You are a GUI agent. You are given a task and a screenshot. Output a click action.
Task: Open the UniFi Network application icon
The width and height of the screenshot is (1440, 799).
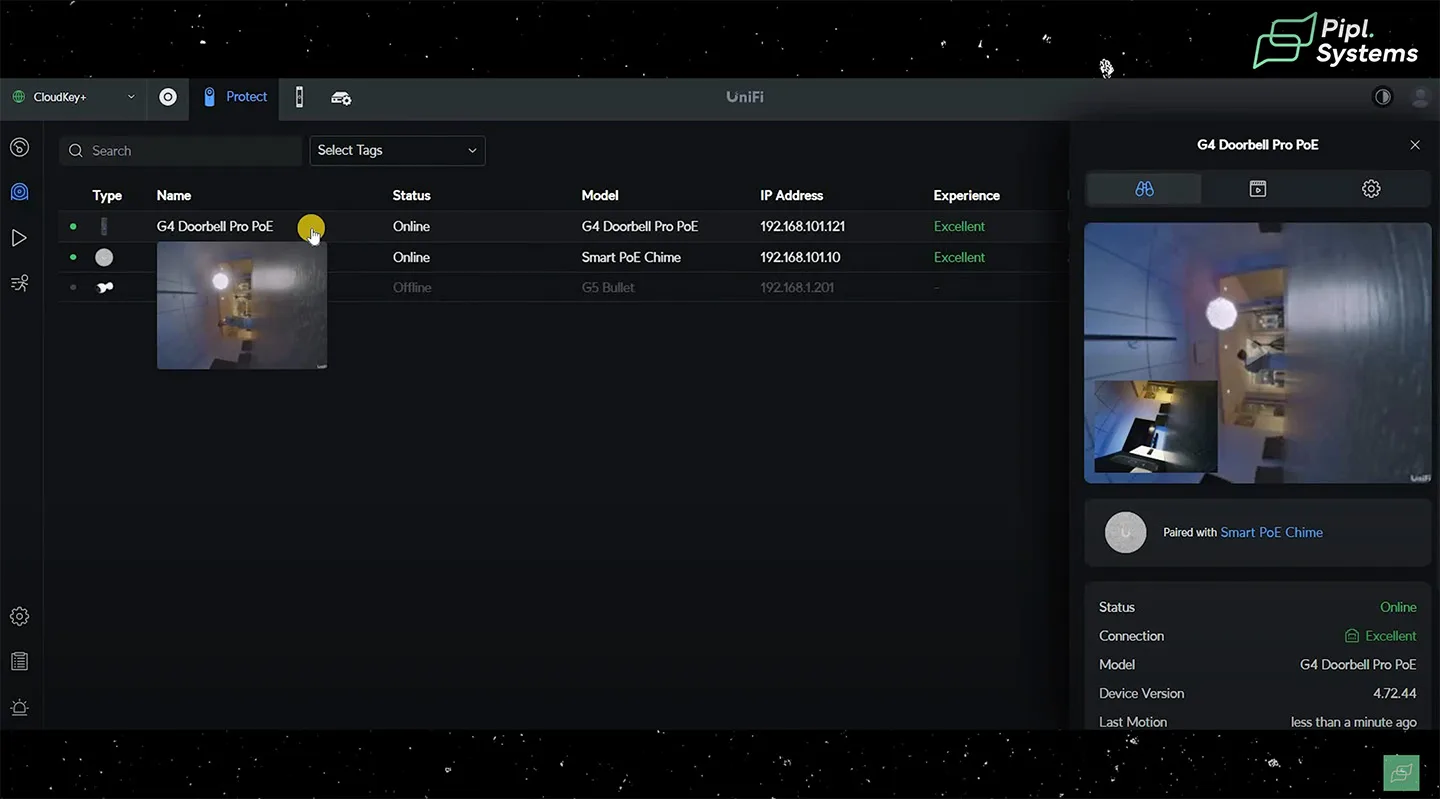click(x=168, y=97)
